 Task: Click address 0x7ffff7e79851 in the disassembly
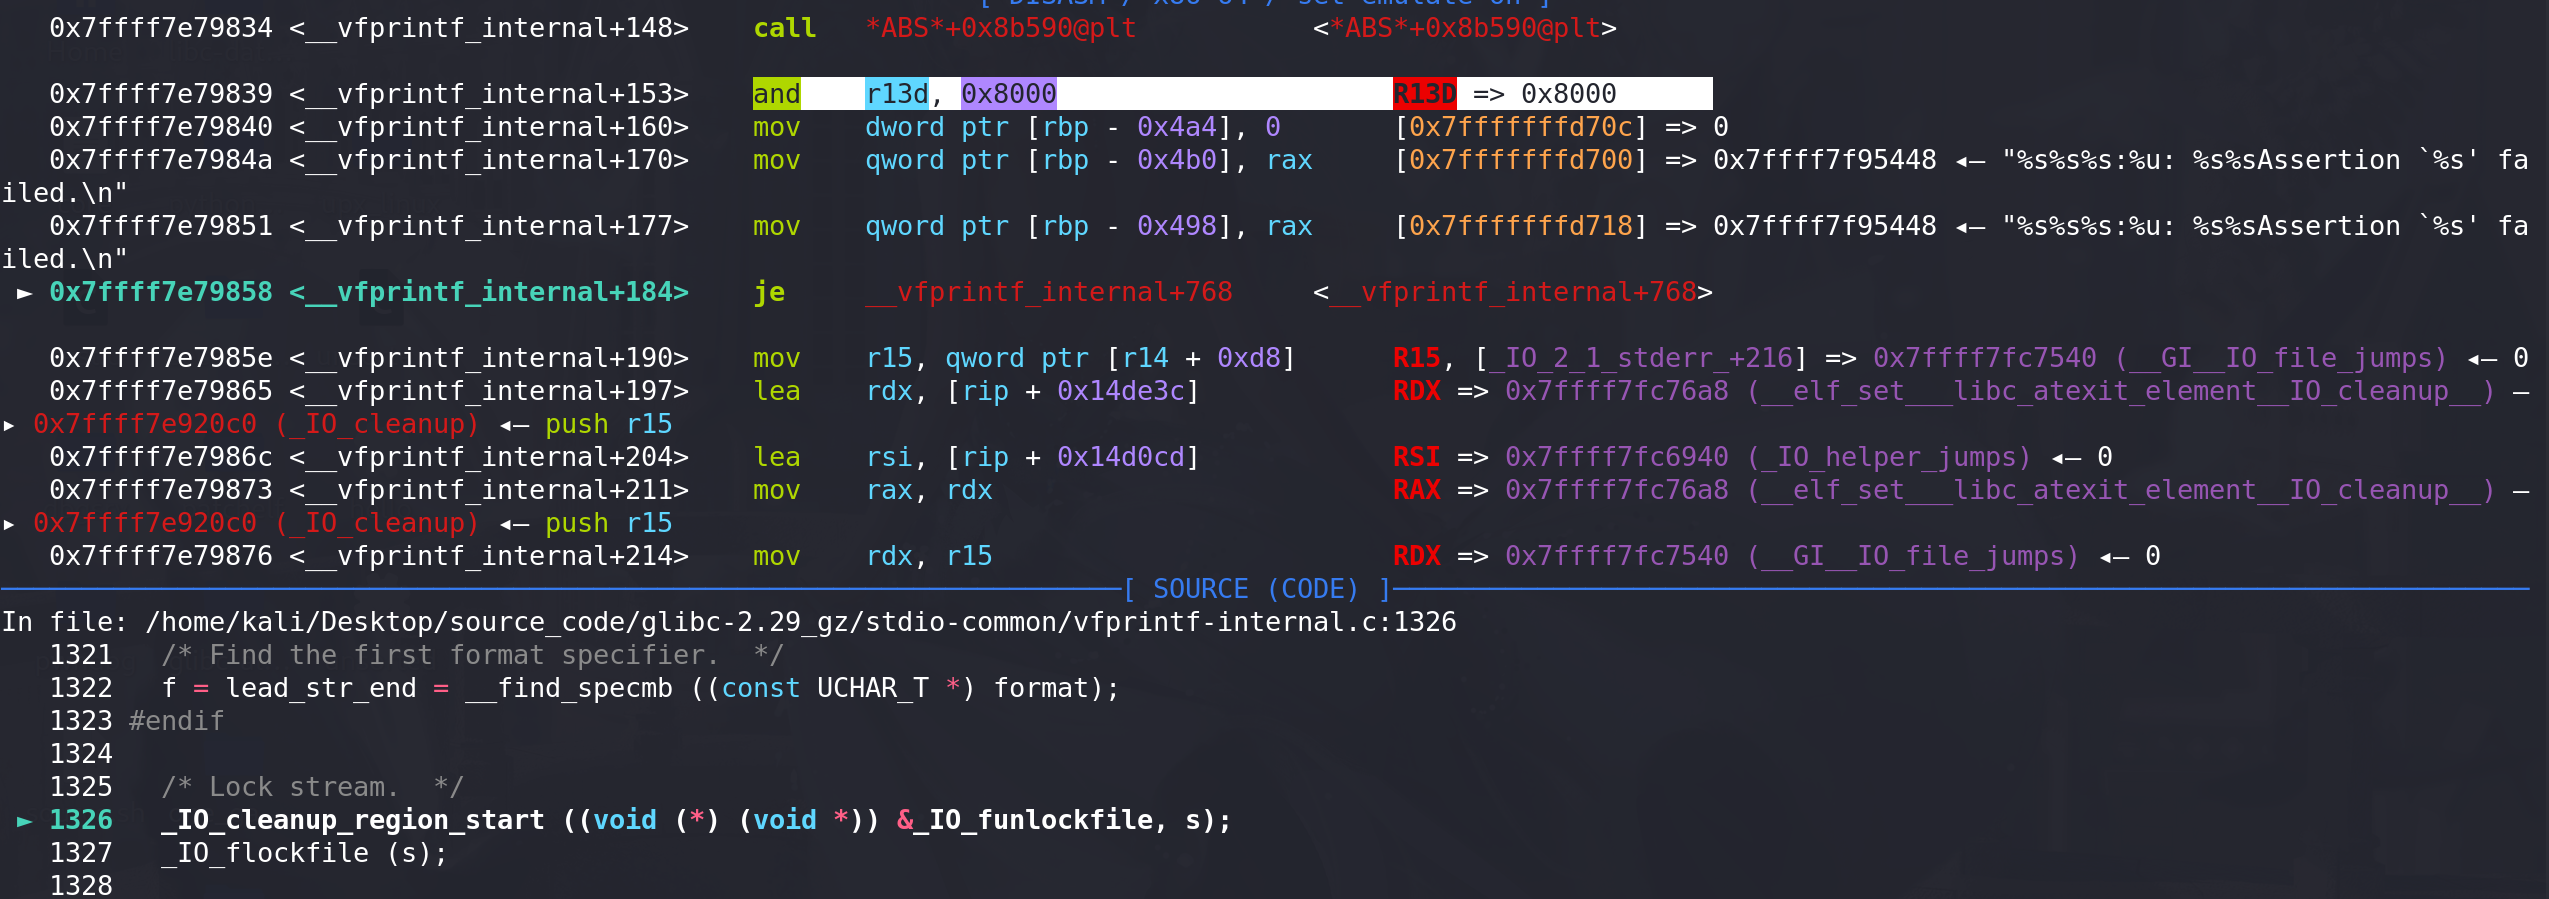[x=161, y=226]
